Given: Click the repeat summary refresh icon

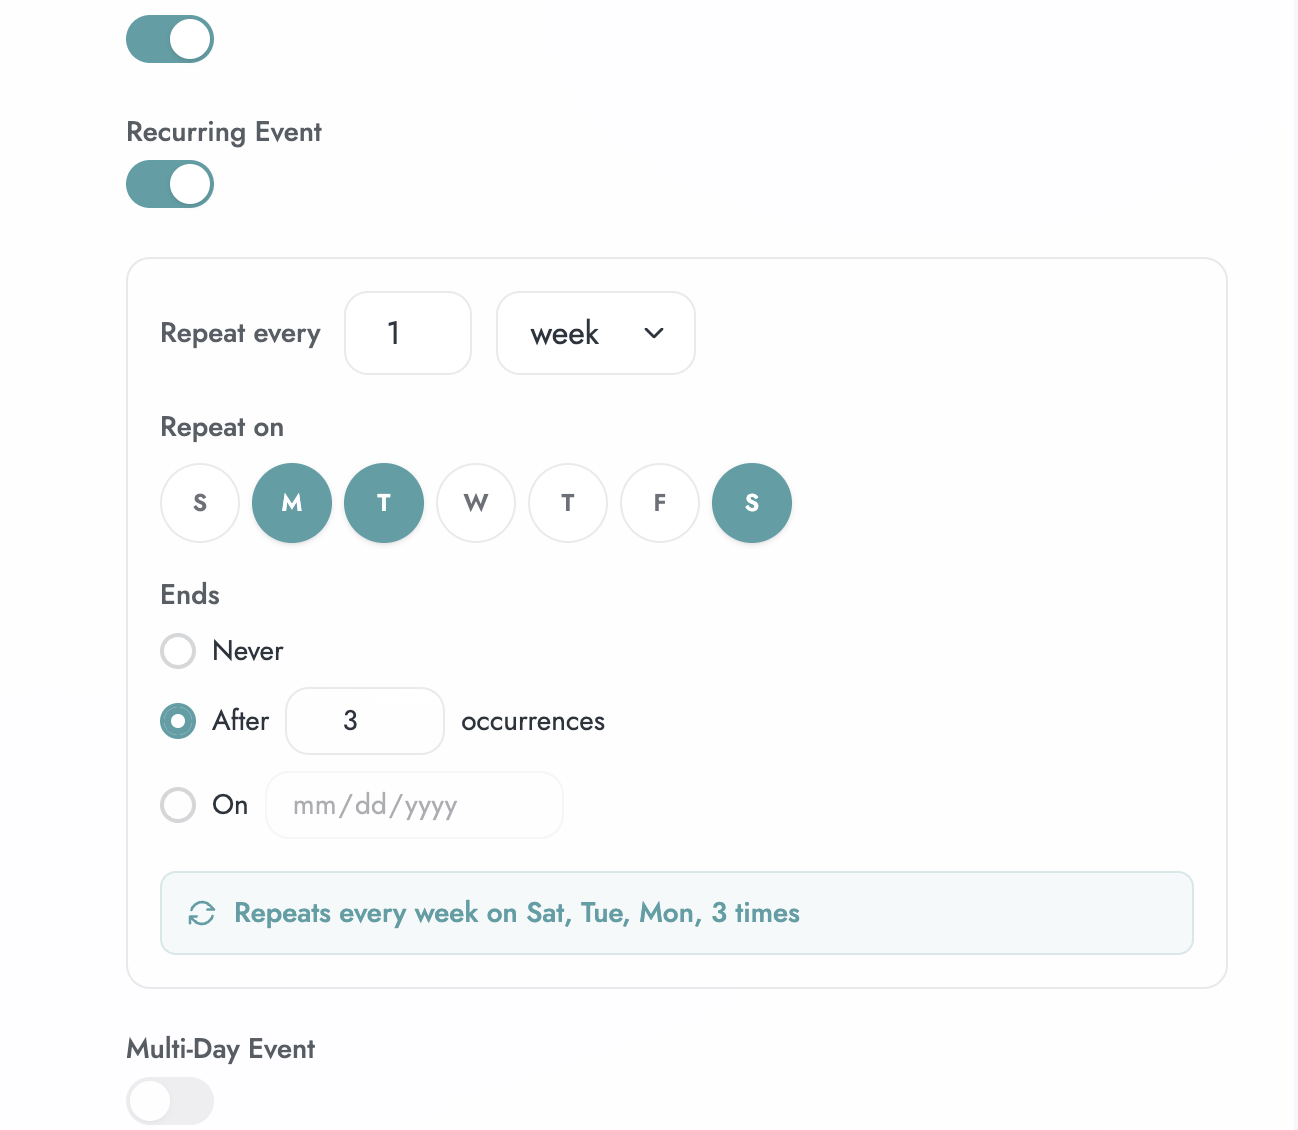Looking at the screenshot, I should (202, 913).
